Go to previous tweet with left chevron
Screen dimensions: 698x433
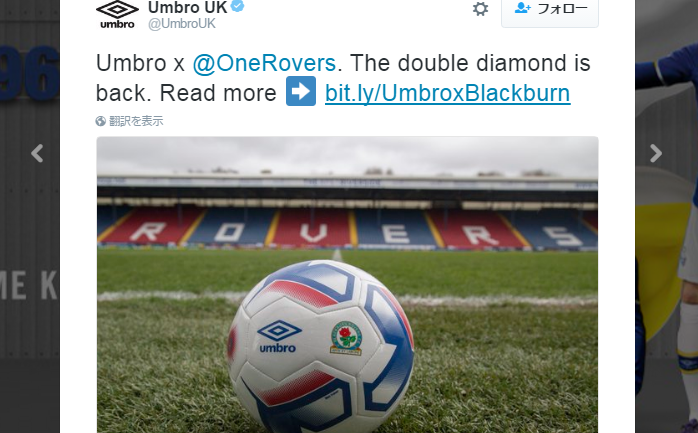coord(37,153)
